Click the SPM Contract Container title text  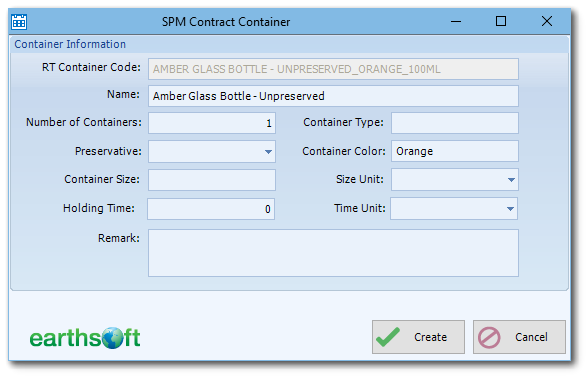226,22
